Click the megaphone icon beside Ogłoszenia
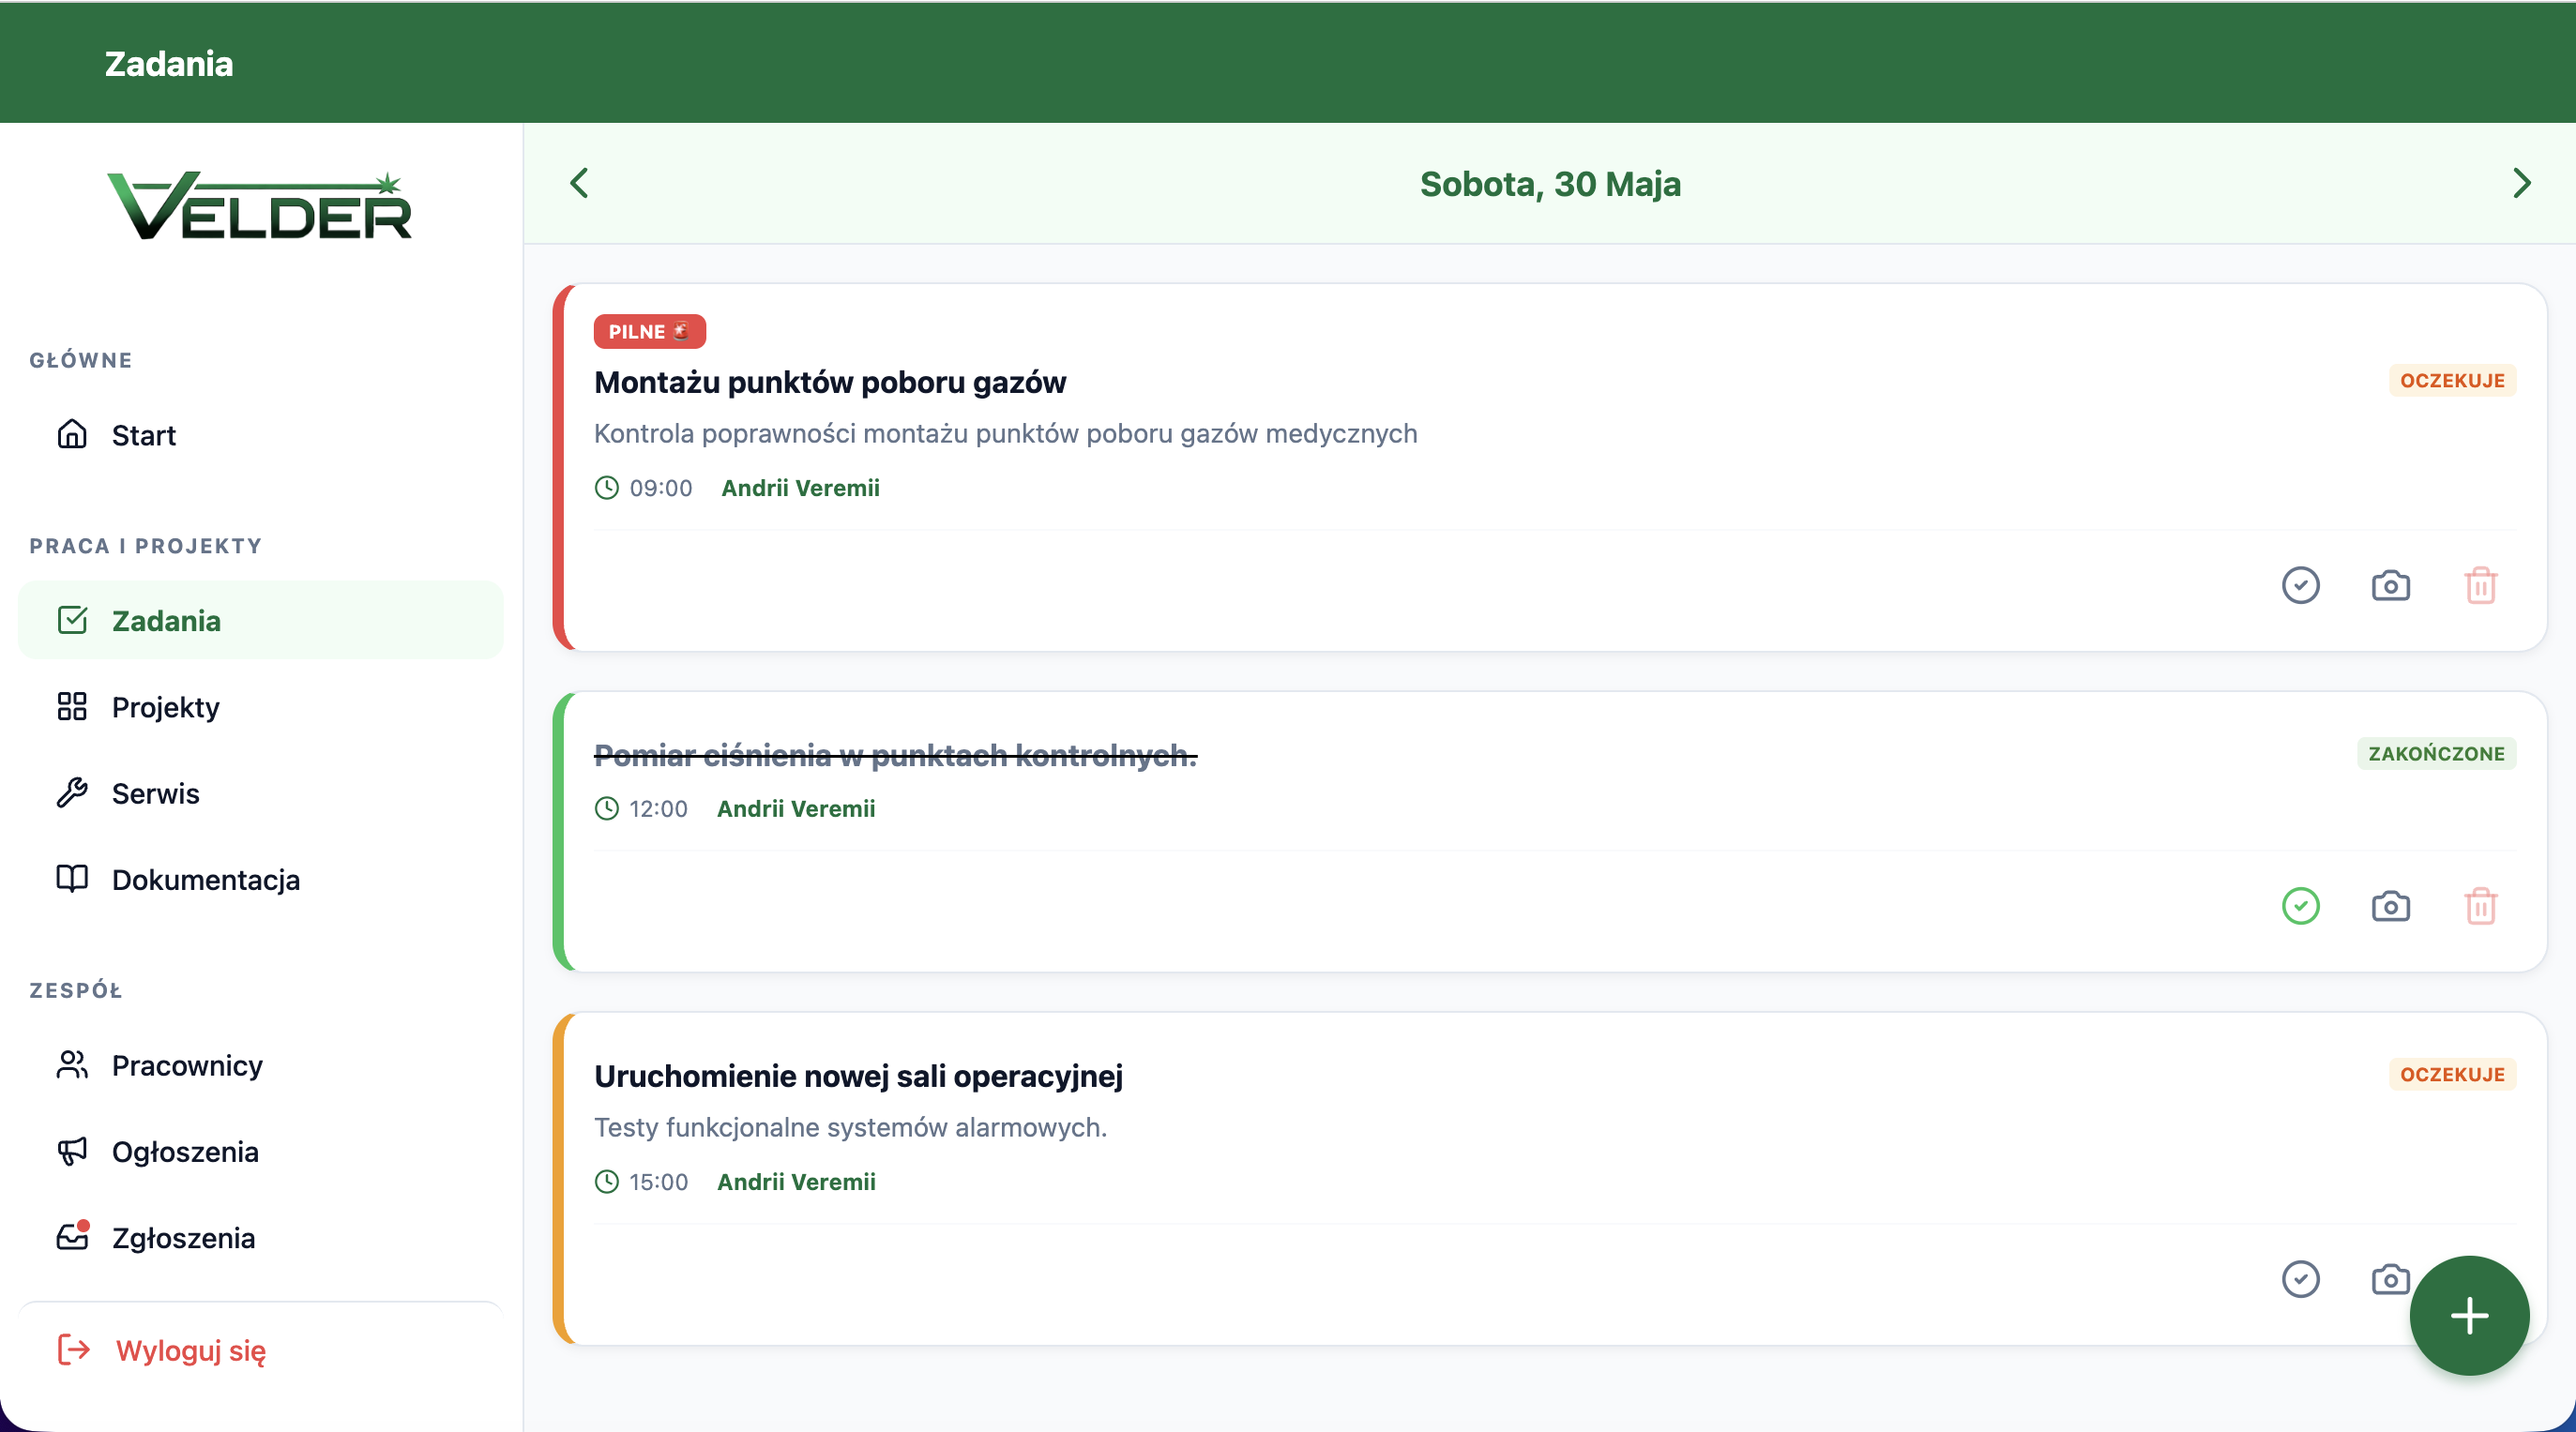This screenshot has width=2576, height=1432. coord(72,1151)
